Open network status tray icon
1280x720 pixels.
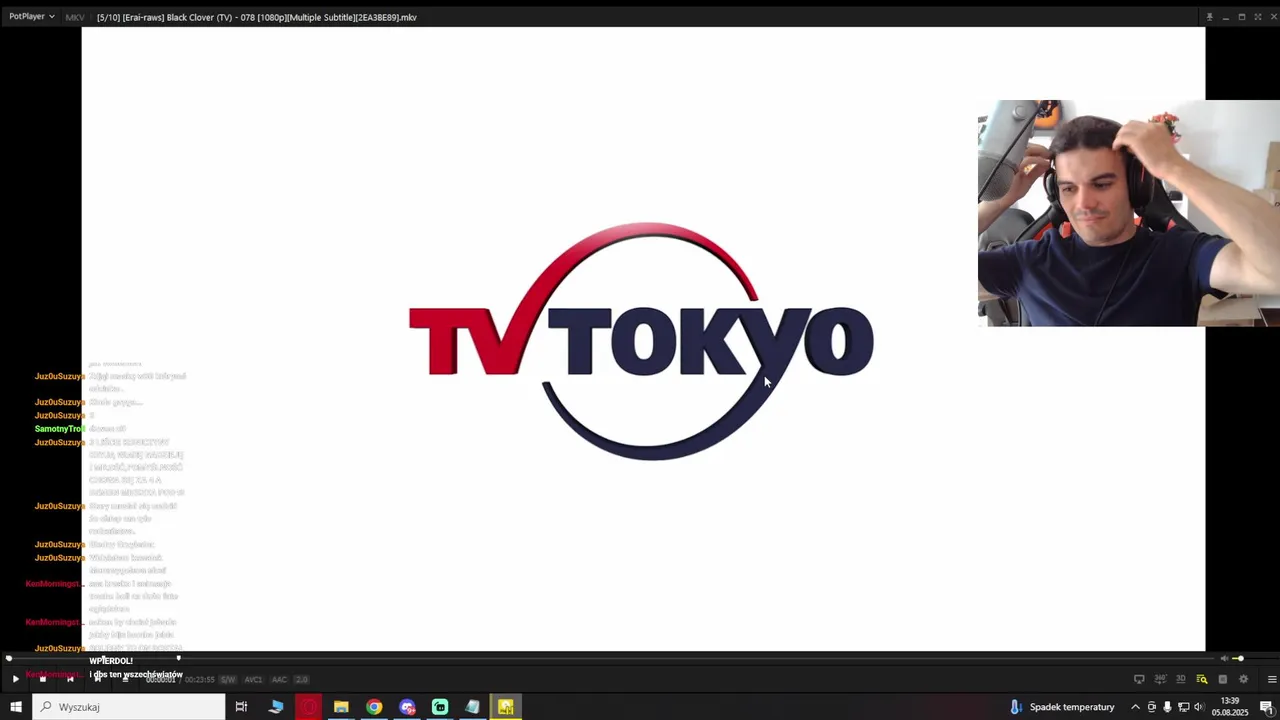point(1184,707)
